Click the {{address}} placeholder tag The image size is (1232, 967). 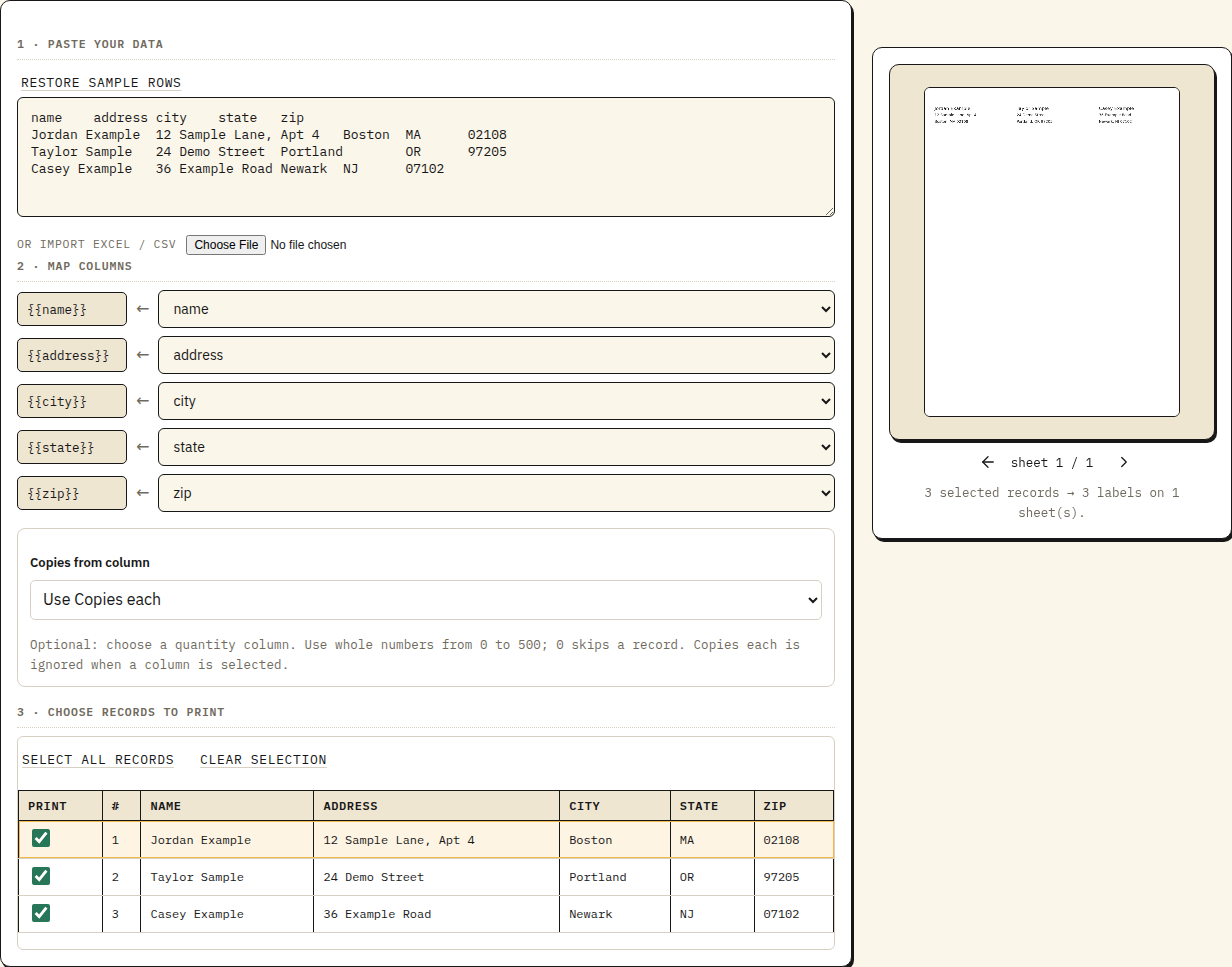pyautogui.click(x=72, y=355)
